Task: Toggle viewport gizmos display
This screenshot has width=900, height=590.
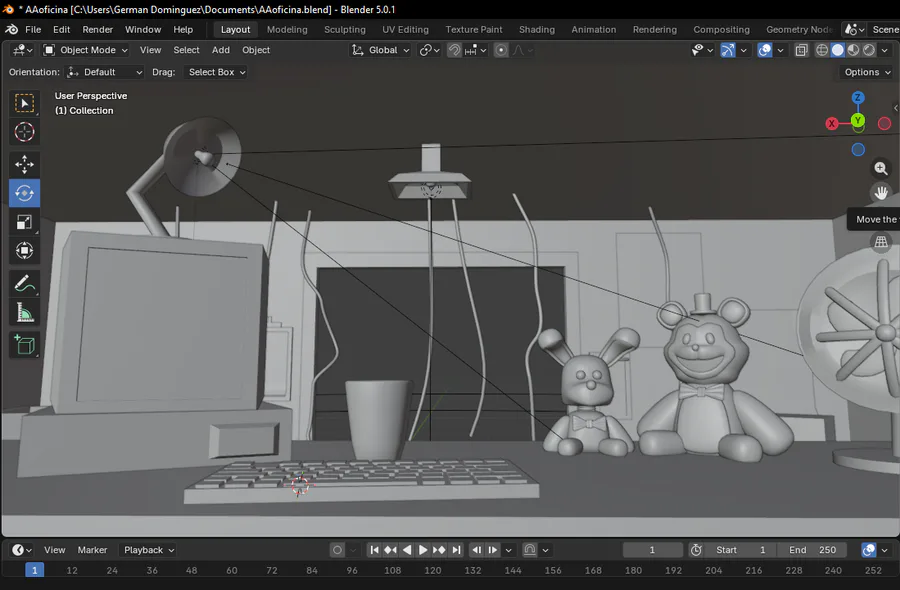Action: (728, 50)
